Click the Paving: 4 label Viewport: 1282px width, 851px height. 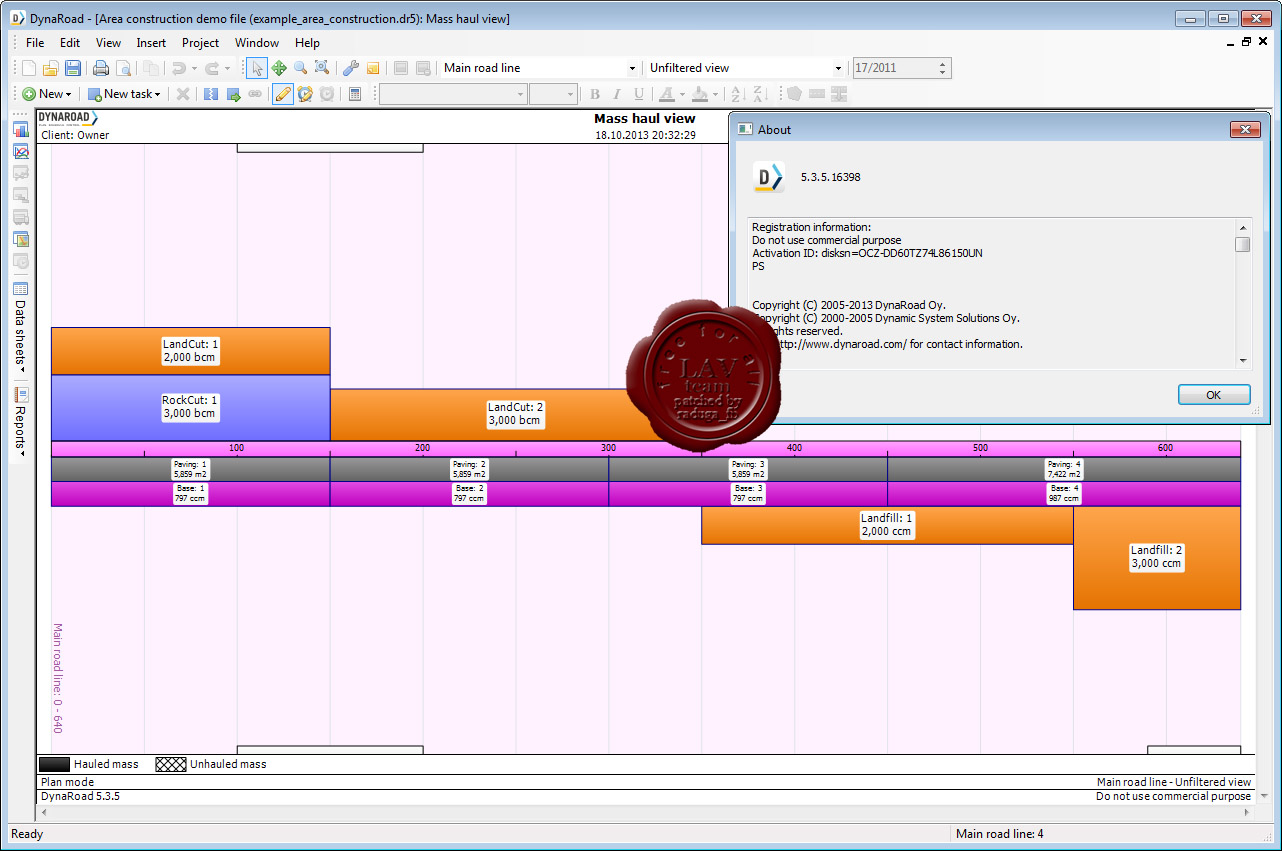1064,469
